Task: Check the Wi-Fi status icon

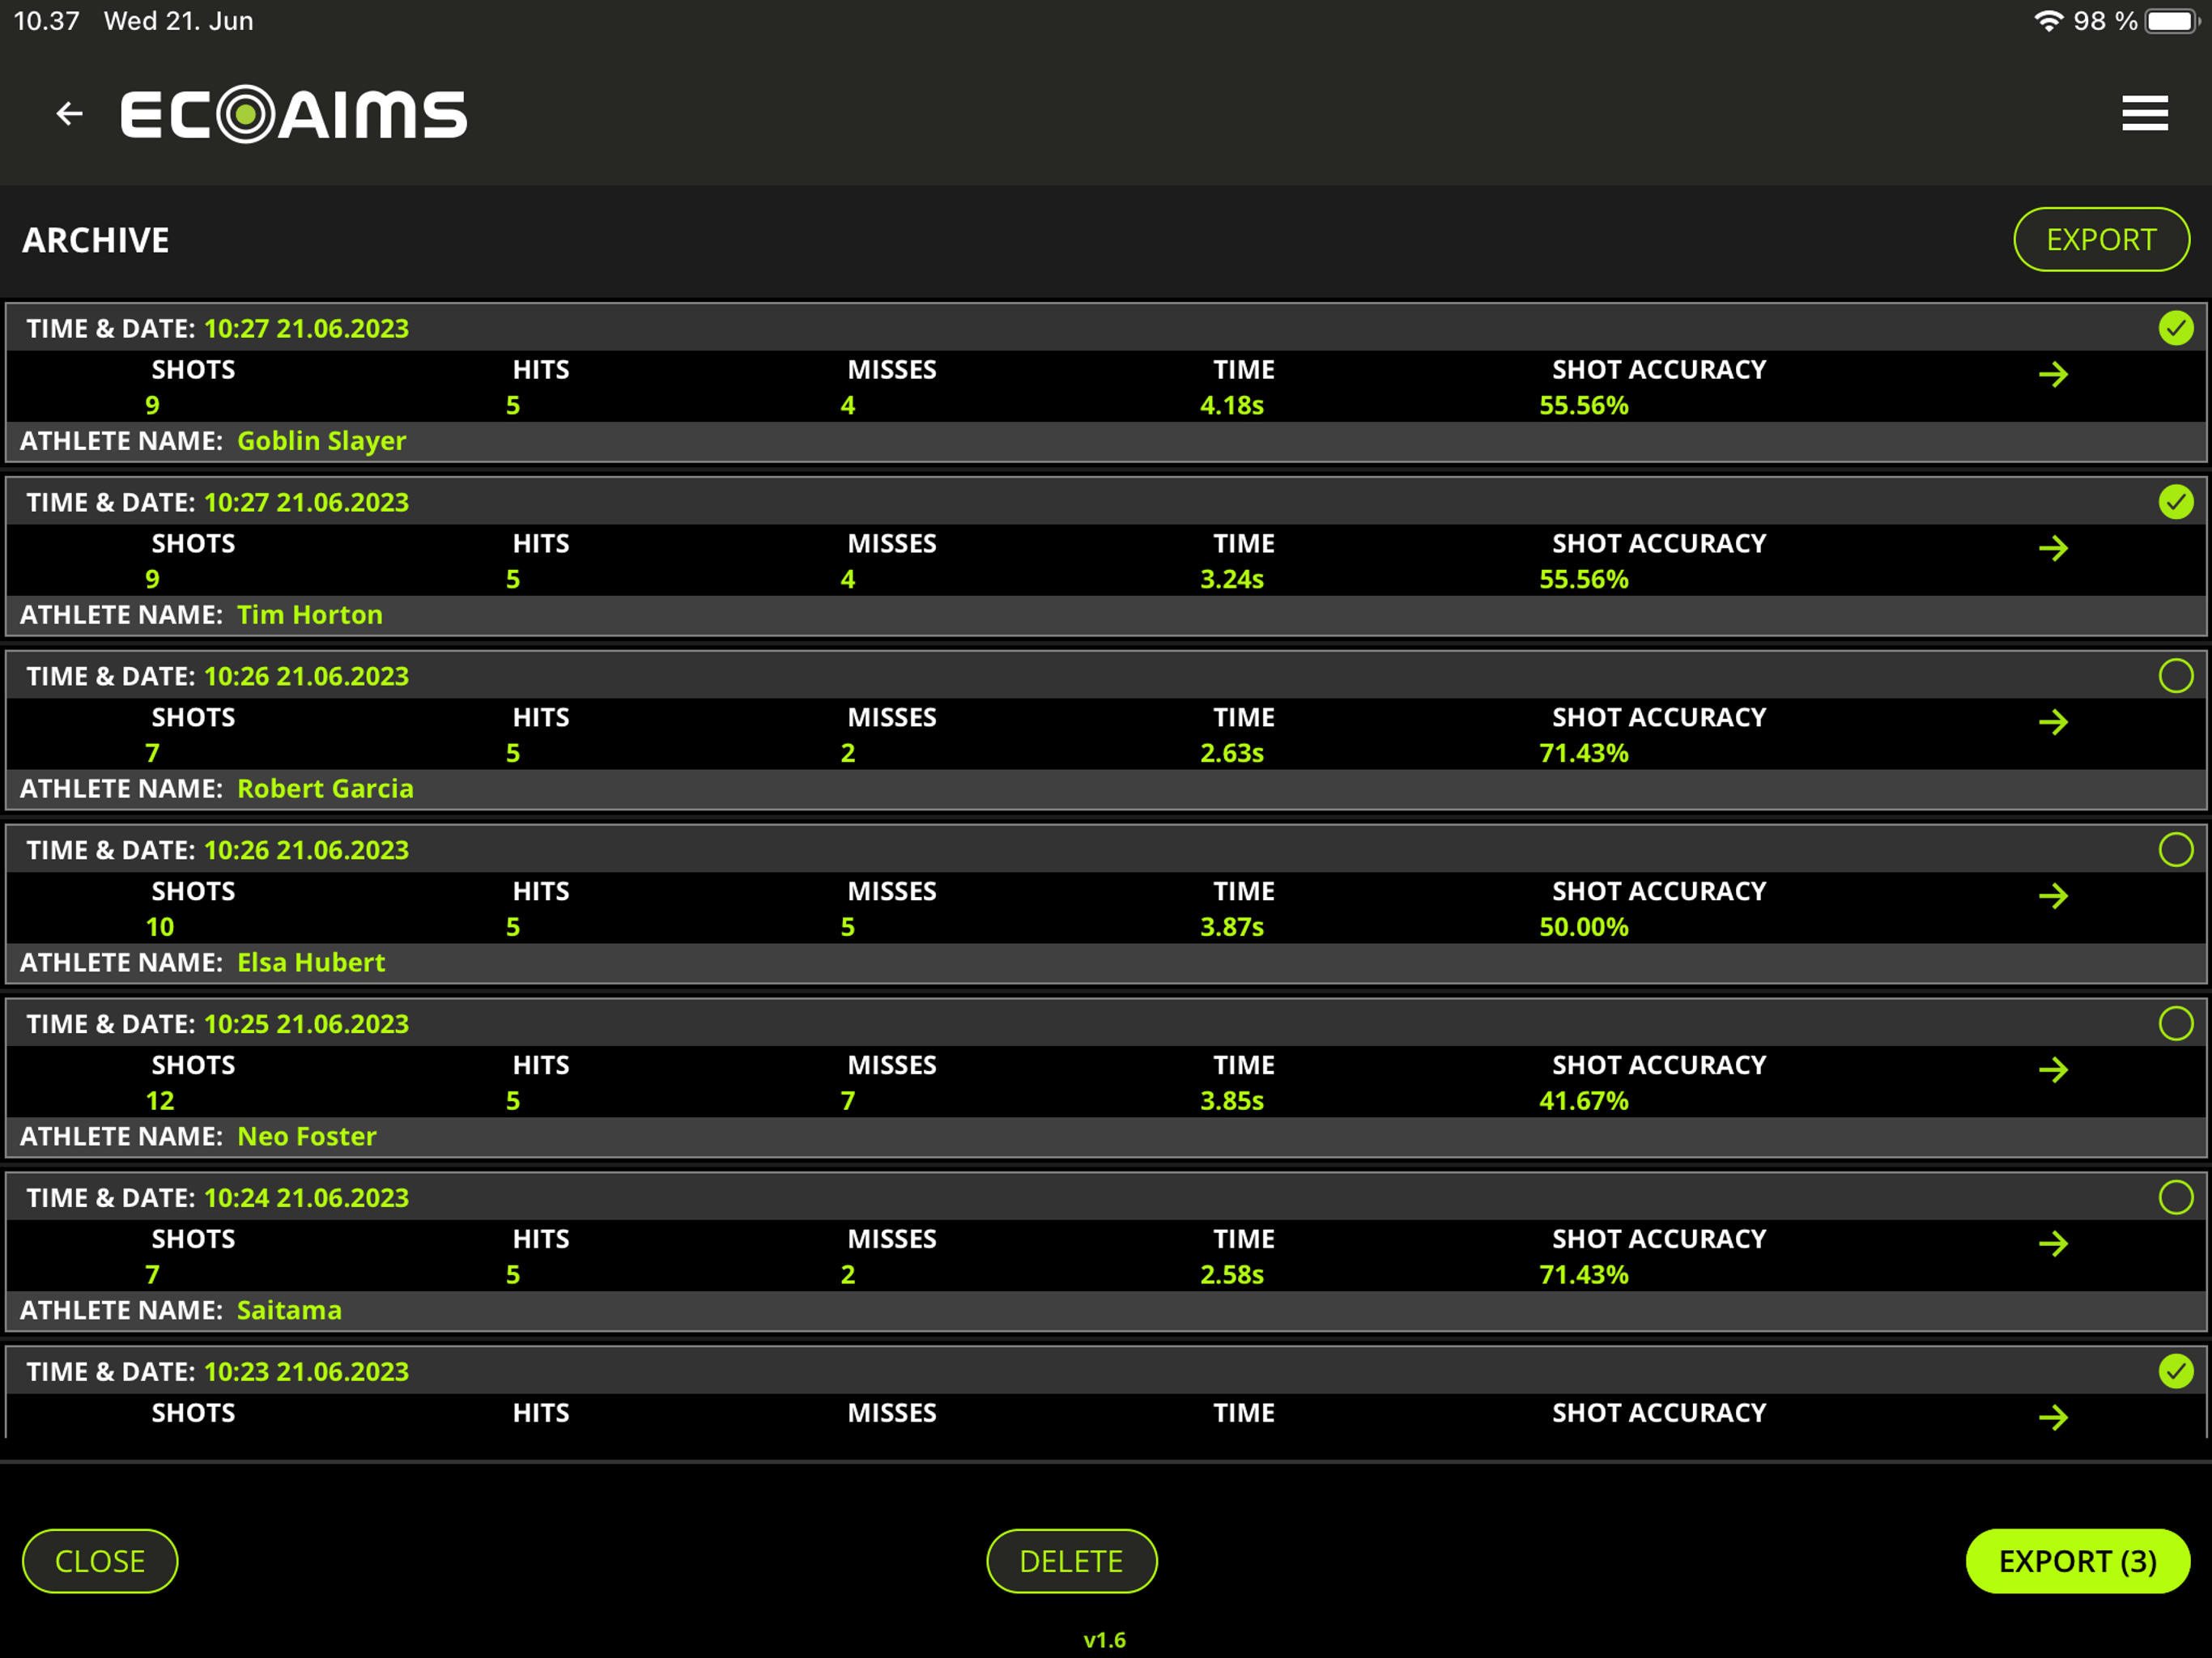Action: [x=2048, y=21]
